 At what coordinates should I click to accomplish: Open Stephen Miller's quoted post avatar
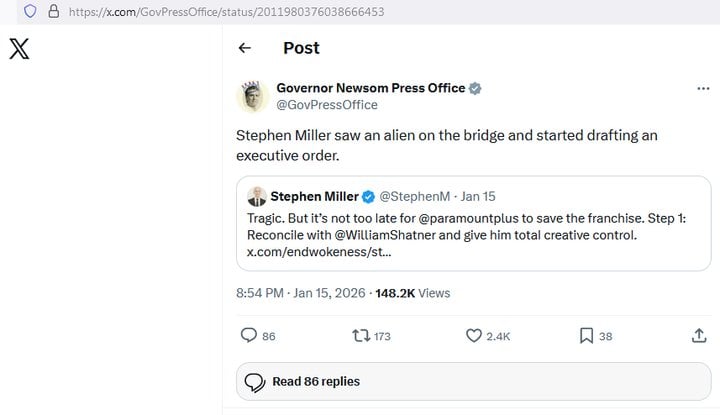[x=257, y=196]
